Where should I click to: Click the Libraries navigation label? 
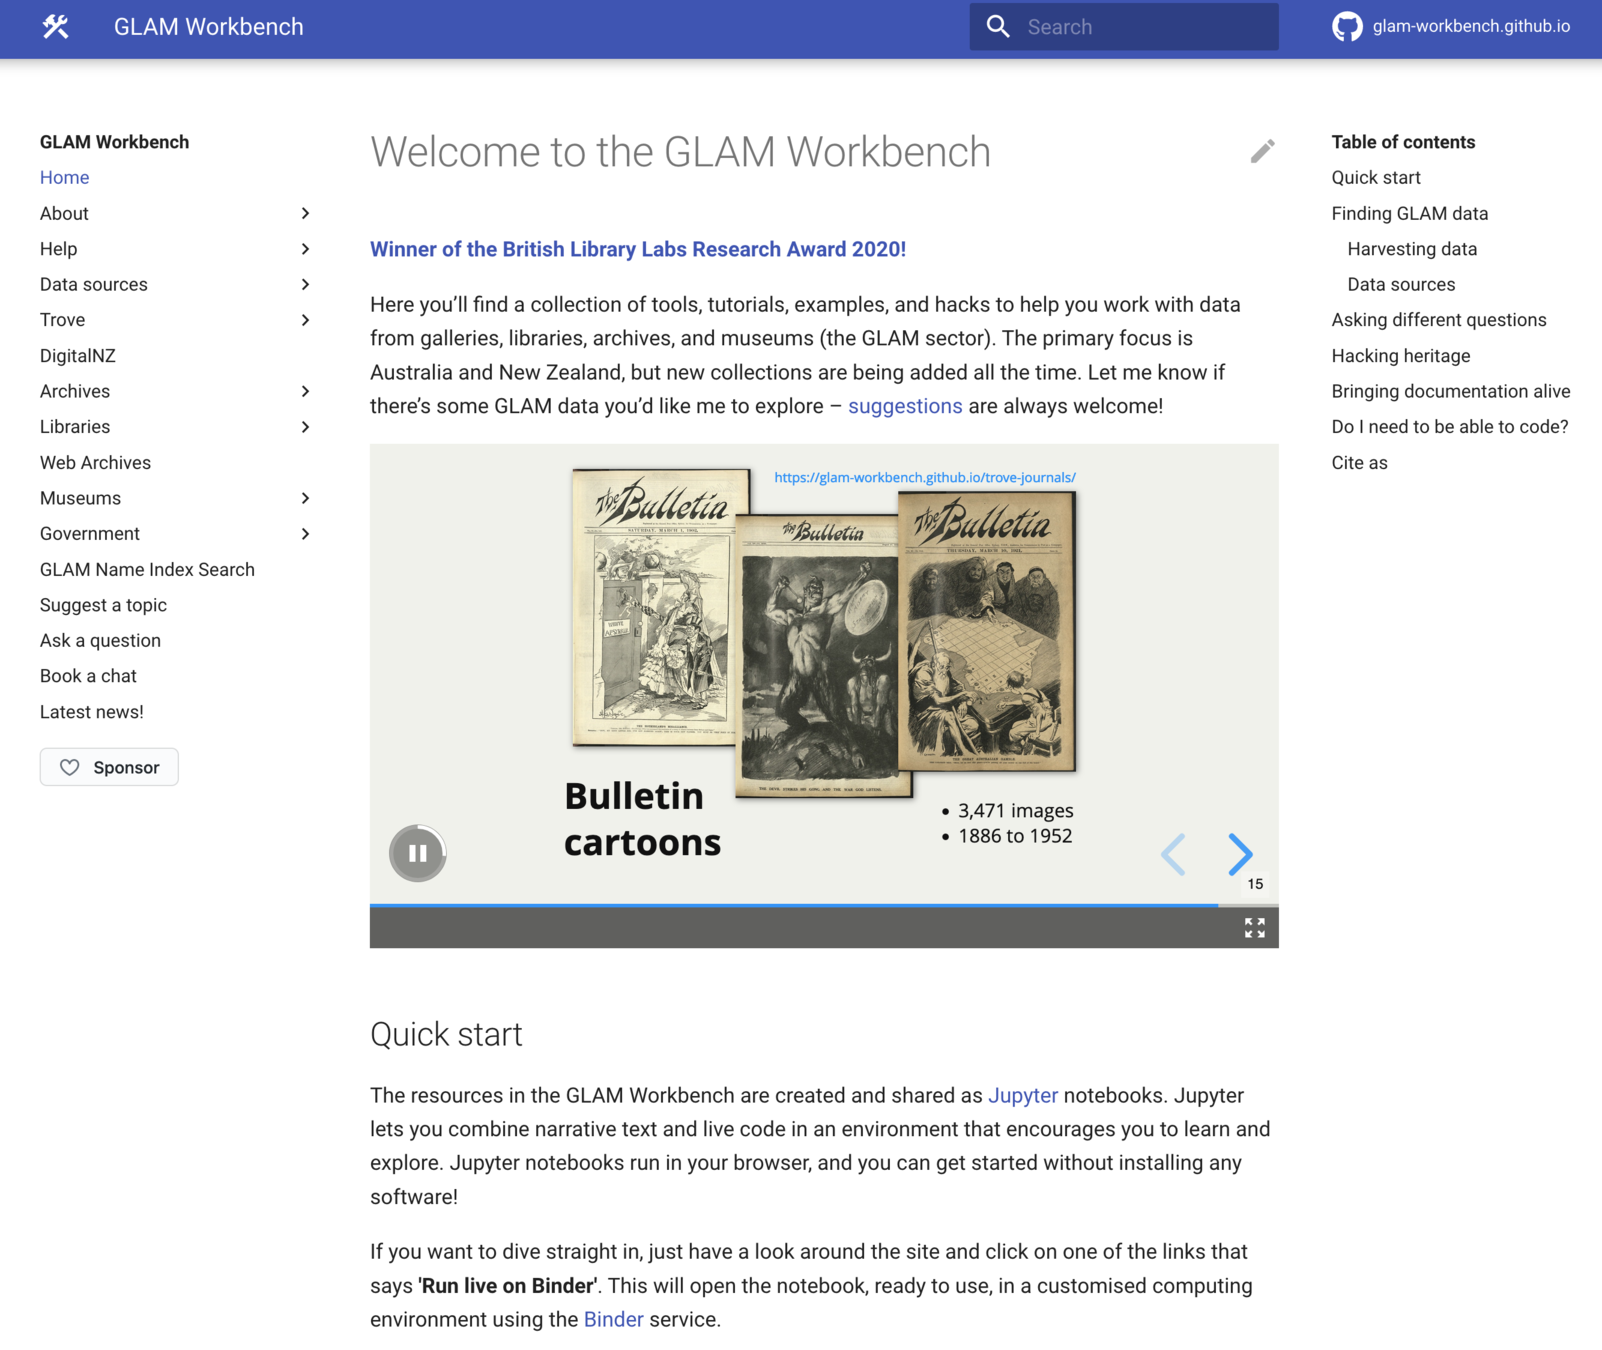75,427
